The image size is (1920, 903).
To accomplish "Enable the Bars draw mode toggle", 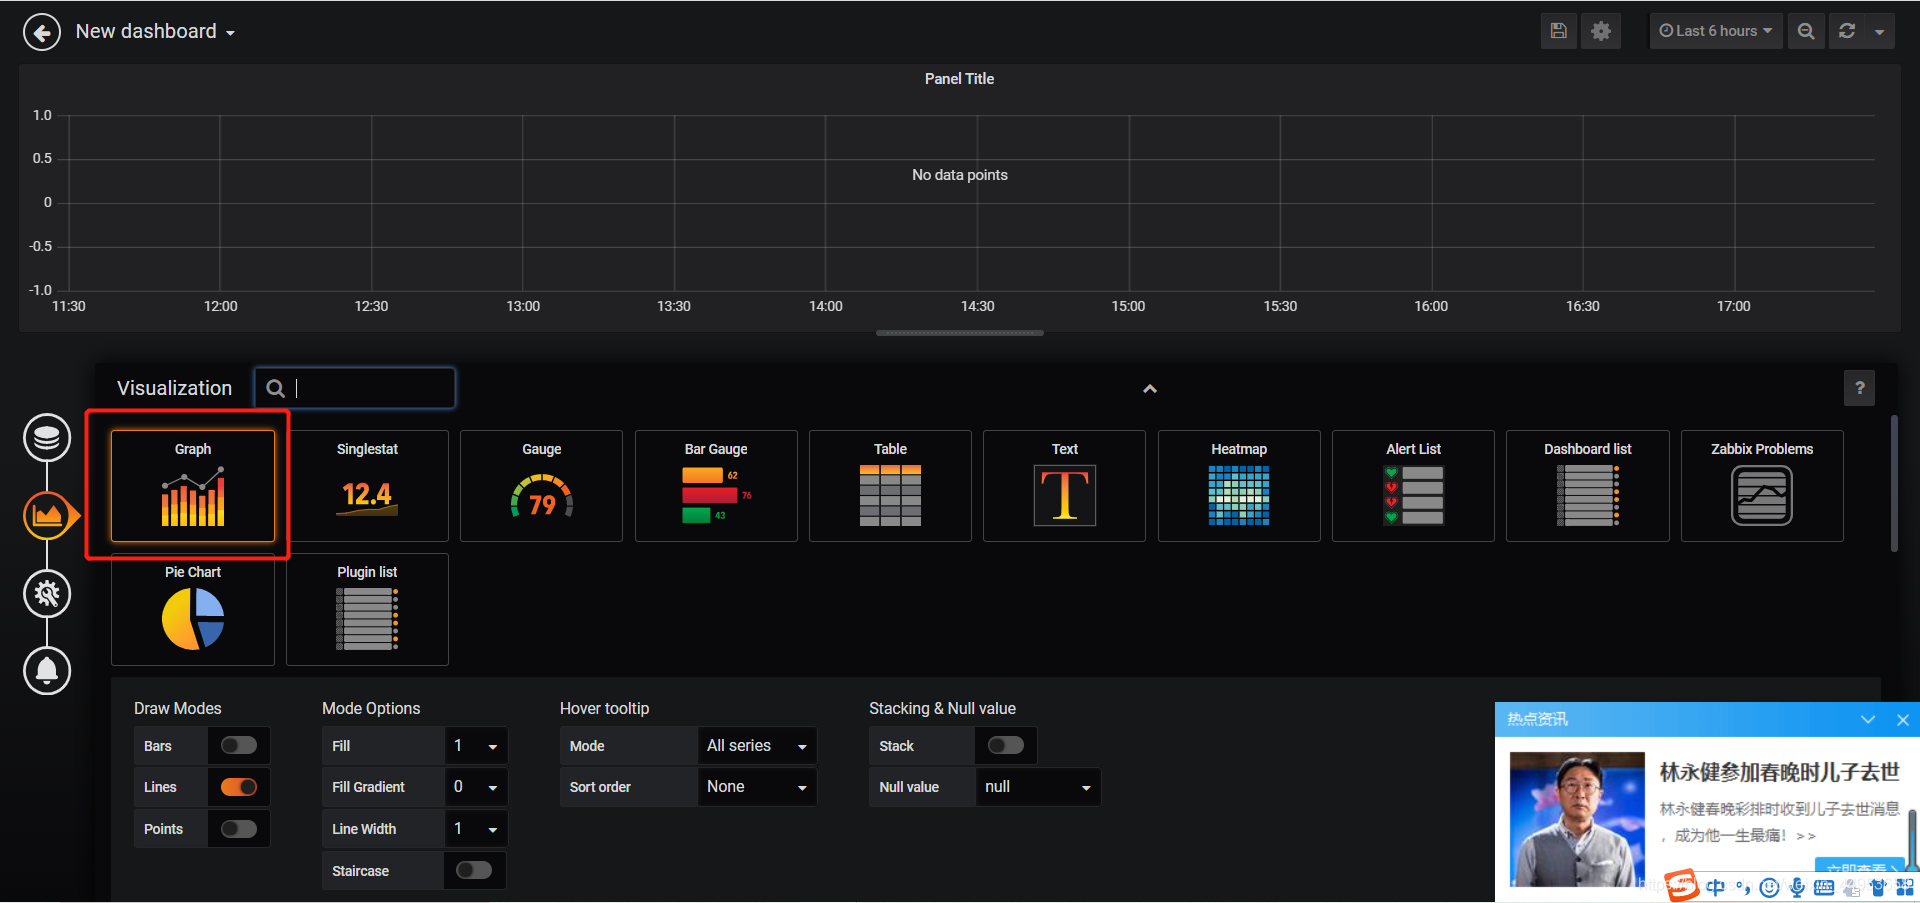I will [x=239, y=745].
